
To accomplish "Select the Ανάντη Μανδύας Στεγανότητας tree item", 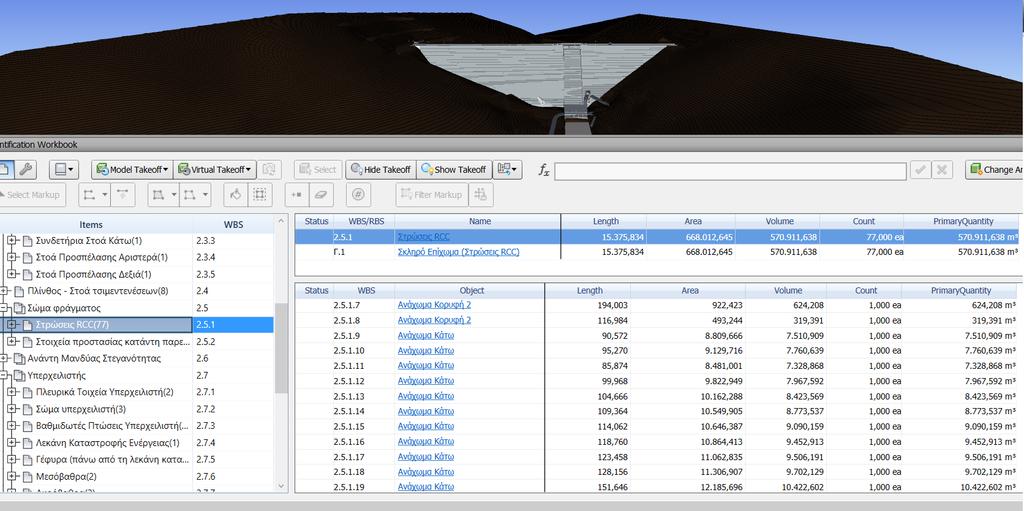I will pos(94,359).
